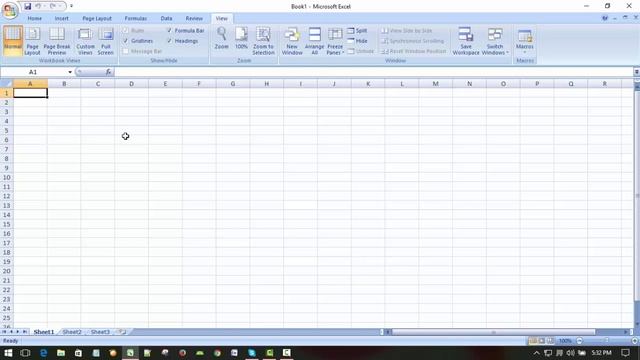Open Excel Help icon
The height and width of the screenshot is (360, 640).
605,18
